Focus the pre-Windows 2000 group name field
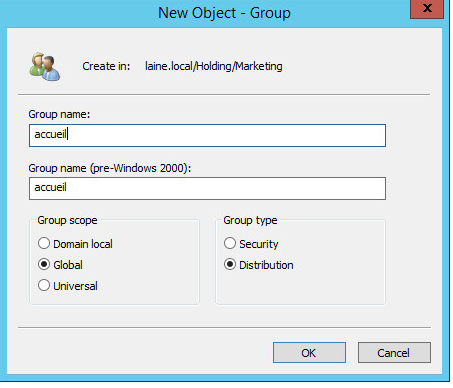Image resolution: width=453 pixels, height=388 pixels. click(207, 189)
